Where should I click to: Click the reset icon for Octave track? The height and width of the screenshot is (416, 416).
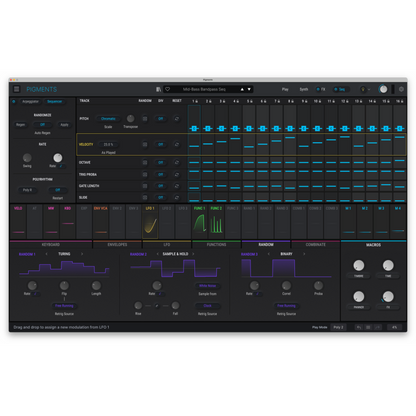click(177, 162)
